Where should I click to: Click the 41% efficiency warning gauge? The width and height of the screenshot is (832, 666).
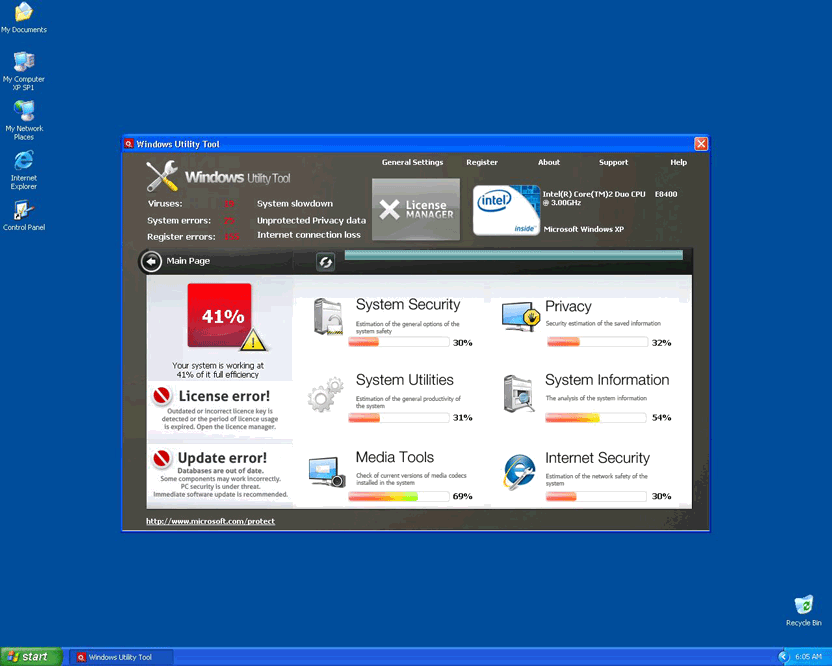pyautogui.click(x=219, y=316)
